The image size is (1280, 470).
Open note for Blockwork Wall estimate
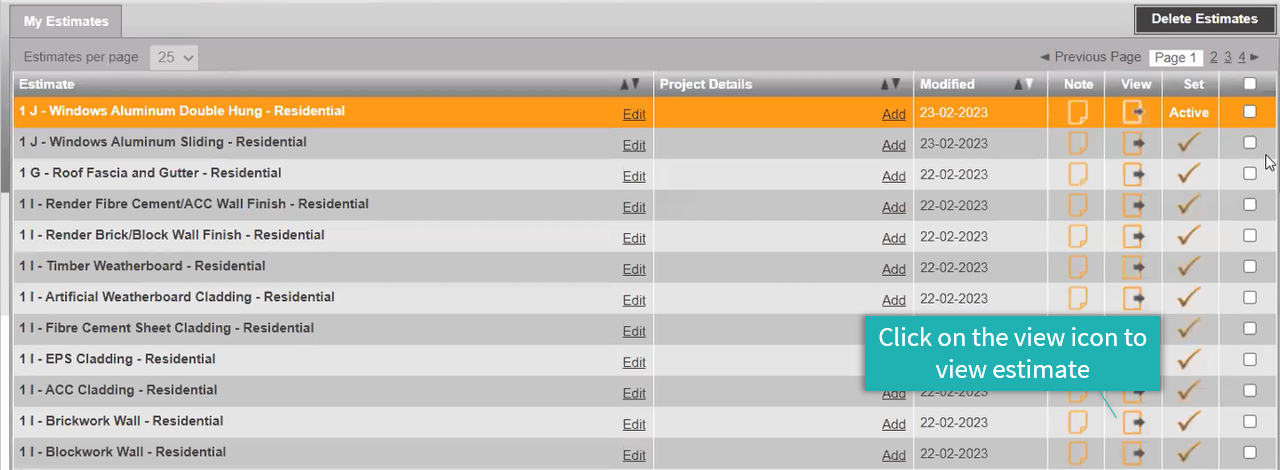point(1078,453)
